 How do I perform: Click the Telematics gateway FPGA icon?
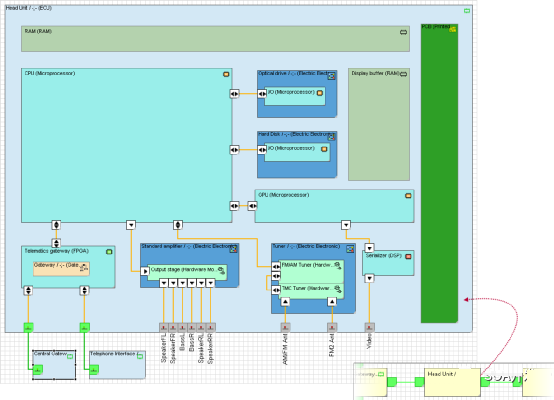pyautogui.click(x=109, y=252)
